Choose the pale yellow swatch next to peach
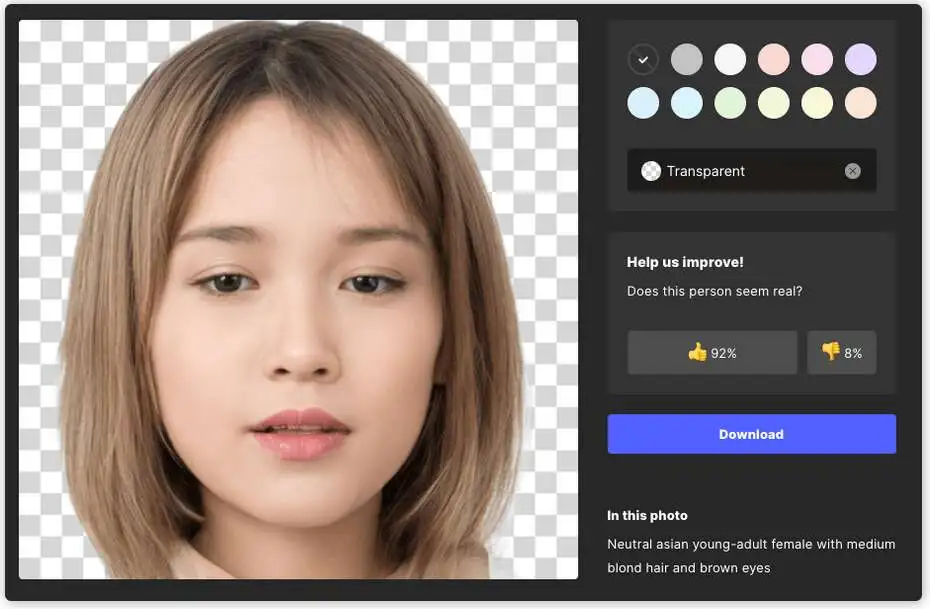The width and height of the screenshot is (930, 609). click(817, 103)
